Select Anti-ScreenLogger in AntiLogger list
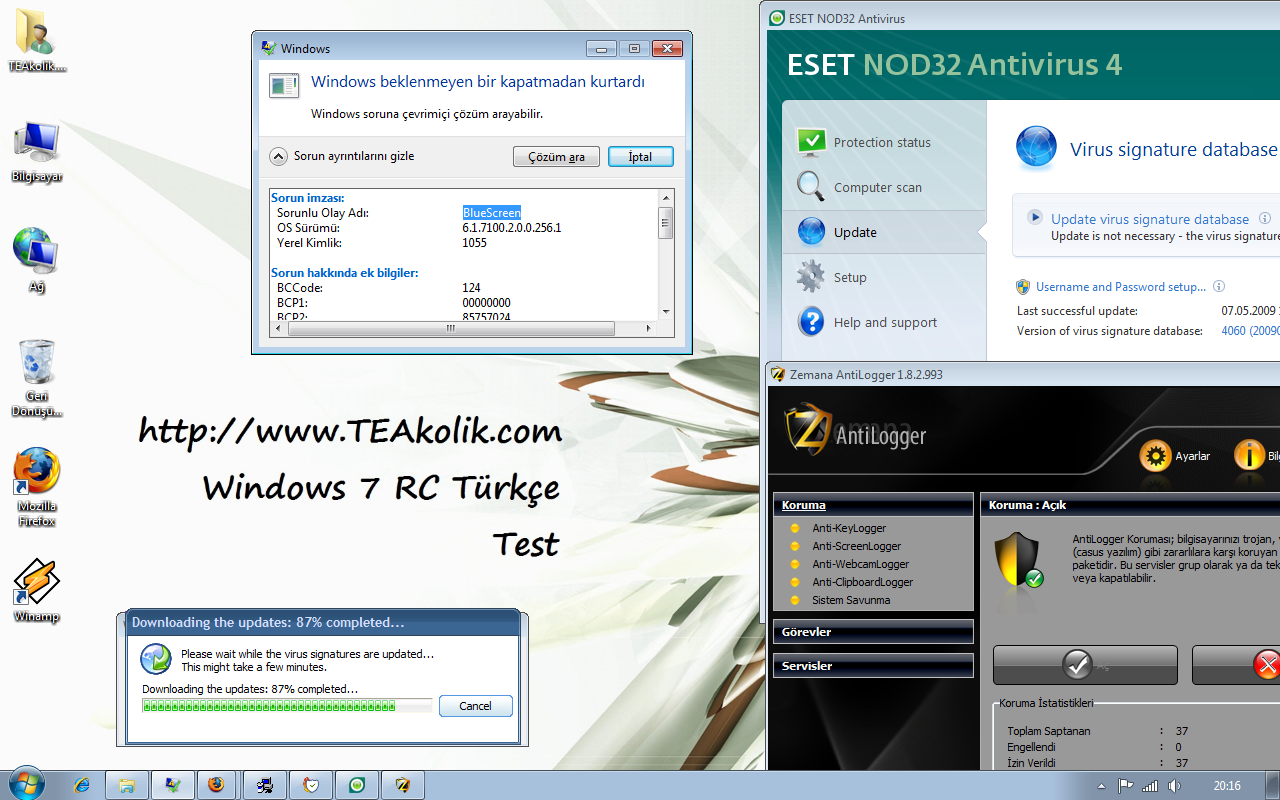The height and width of the screenshot is (800, 1280). [857, 546]
